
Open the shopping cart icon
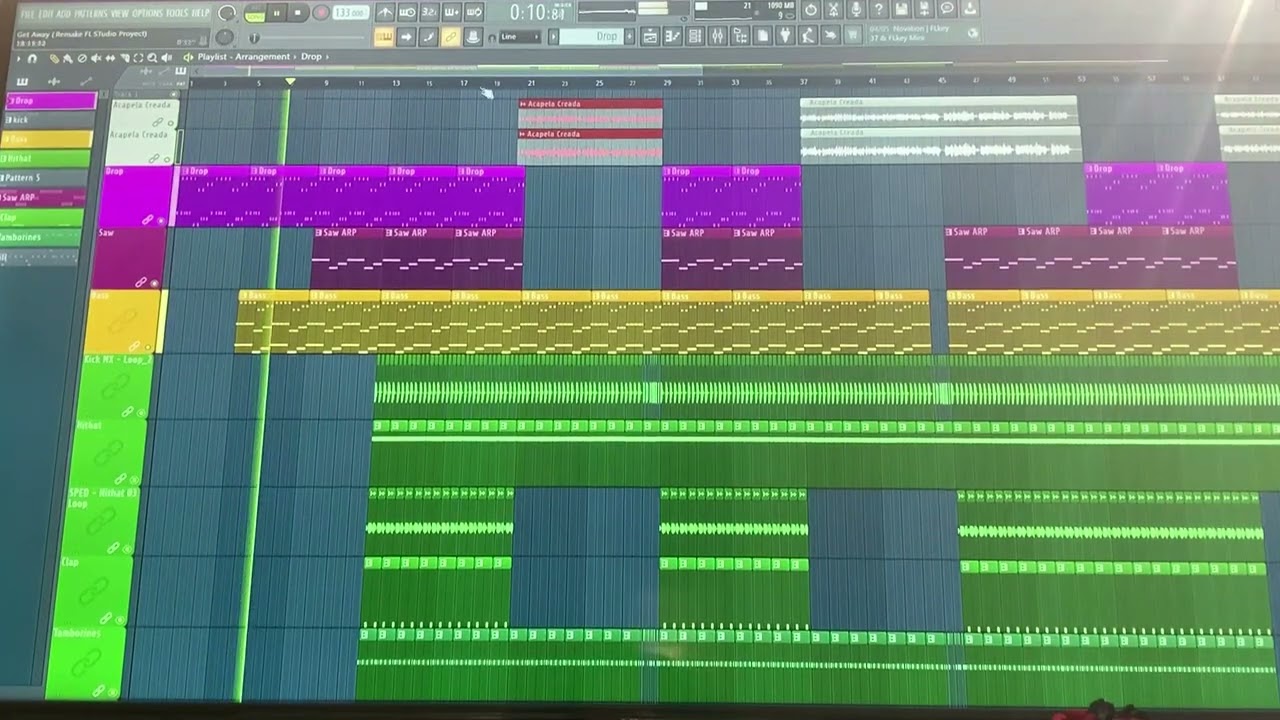[x=853, y=36]
